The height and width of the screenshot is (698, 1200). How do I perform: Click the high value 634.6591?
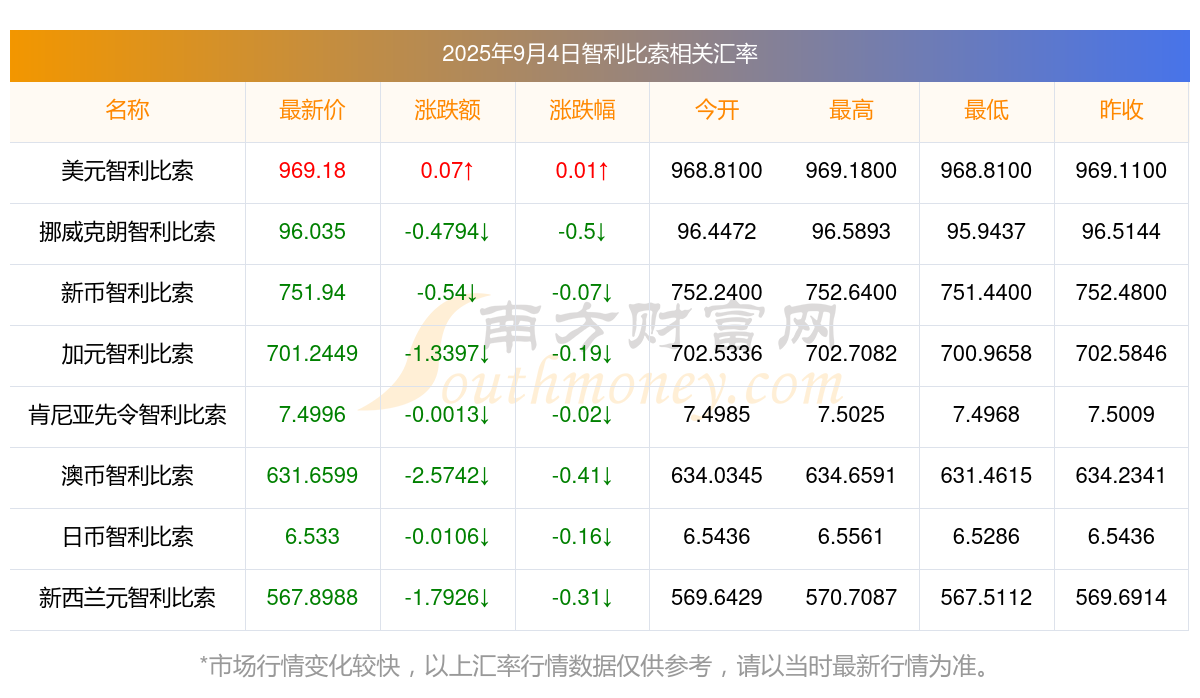coord(851,476)
